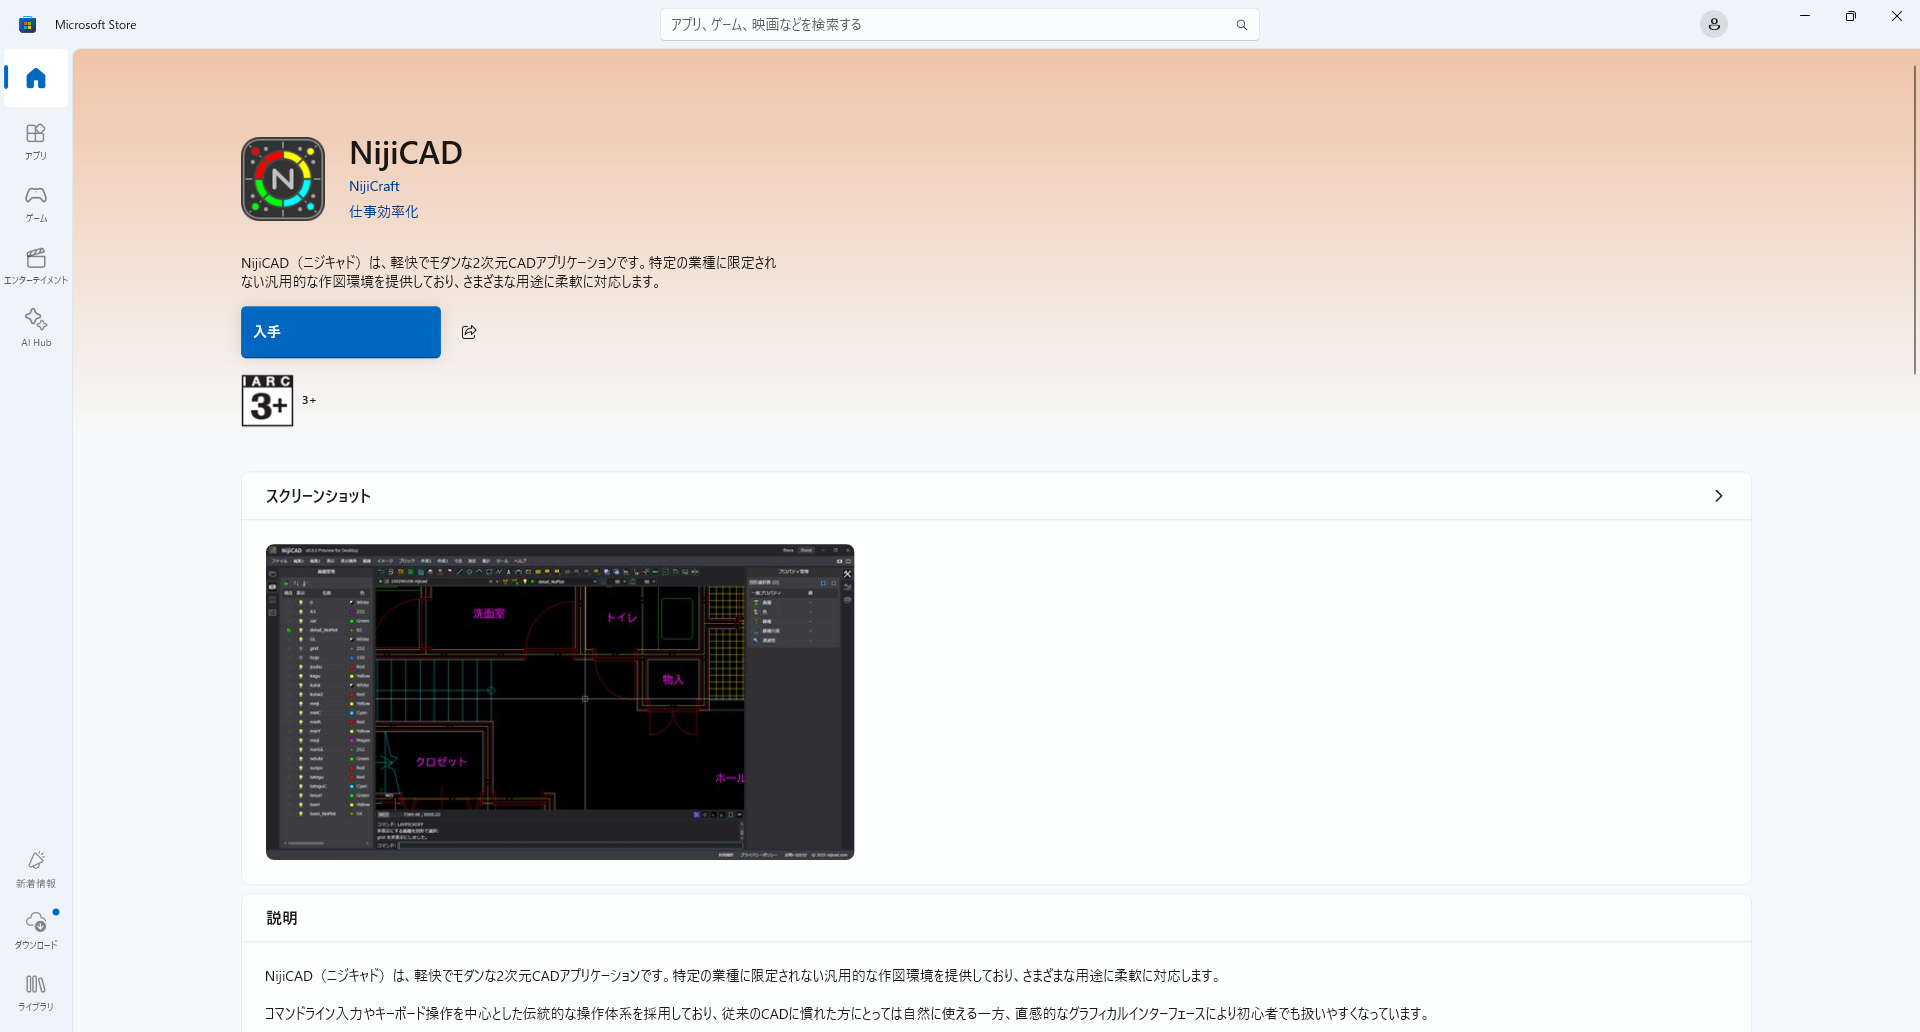Image resolution: width=1920 pixels, height=1032 pixels.
Task: Open ダウンロード in the sidebar
Action: coord(36,930)
